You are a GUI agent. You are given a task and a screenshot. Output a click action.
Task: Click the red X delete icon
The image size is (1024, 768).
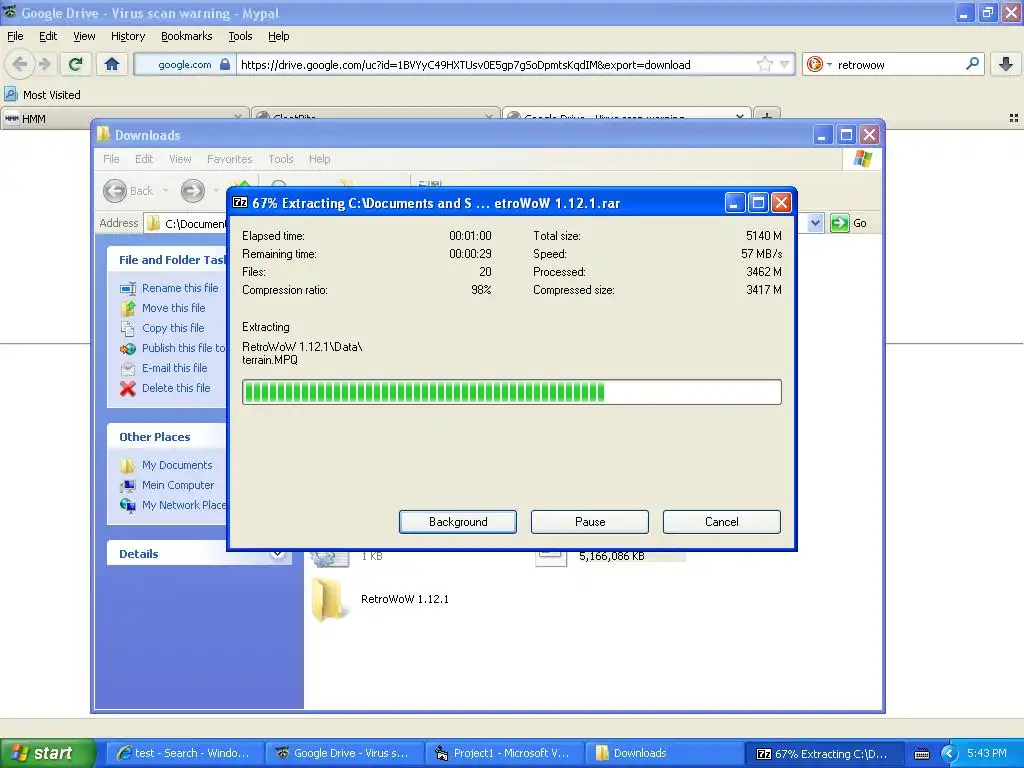127,389
